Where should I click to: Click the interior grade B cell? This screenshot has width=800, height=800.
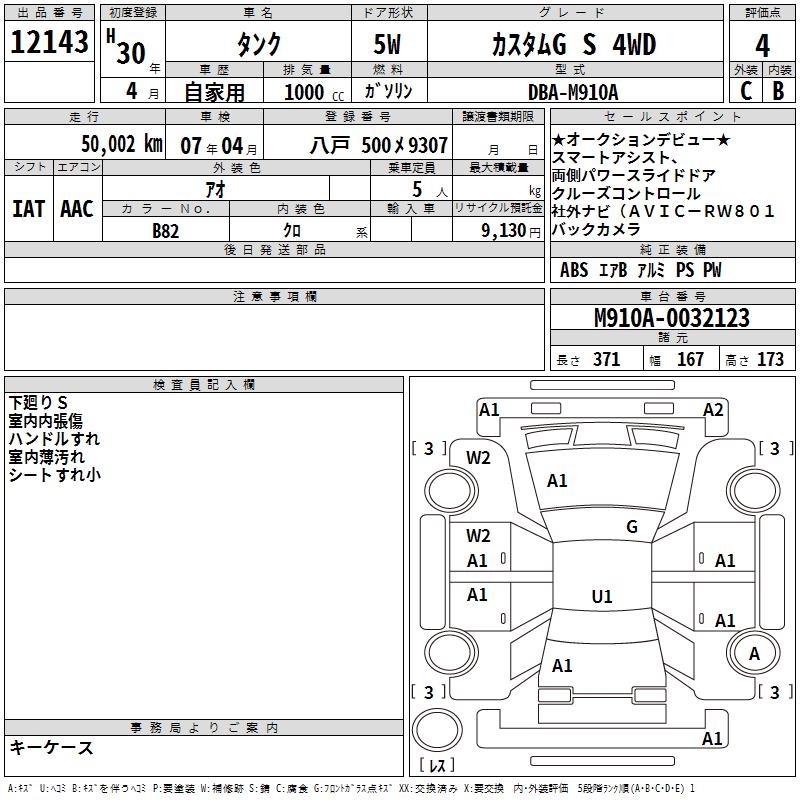[x=778, y=90]
